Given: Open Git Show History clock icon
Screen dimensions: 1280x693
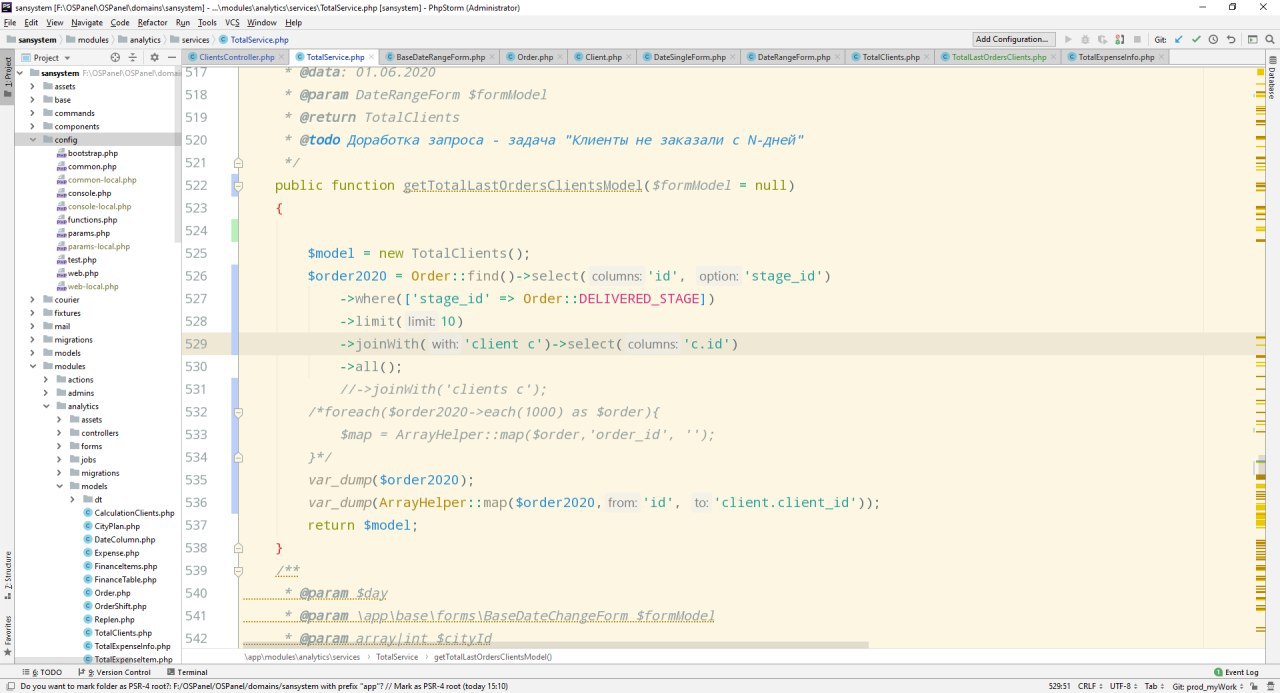Looking at the screenshot, I should click(1213, 39).
